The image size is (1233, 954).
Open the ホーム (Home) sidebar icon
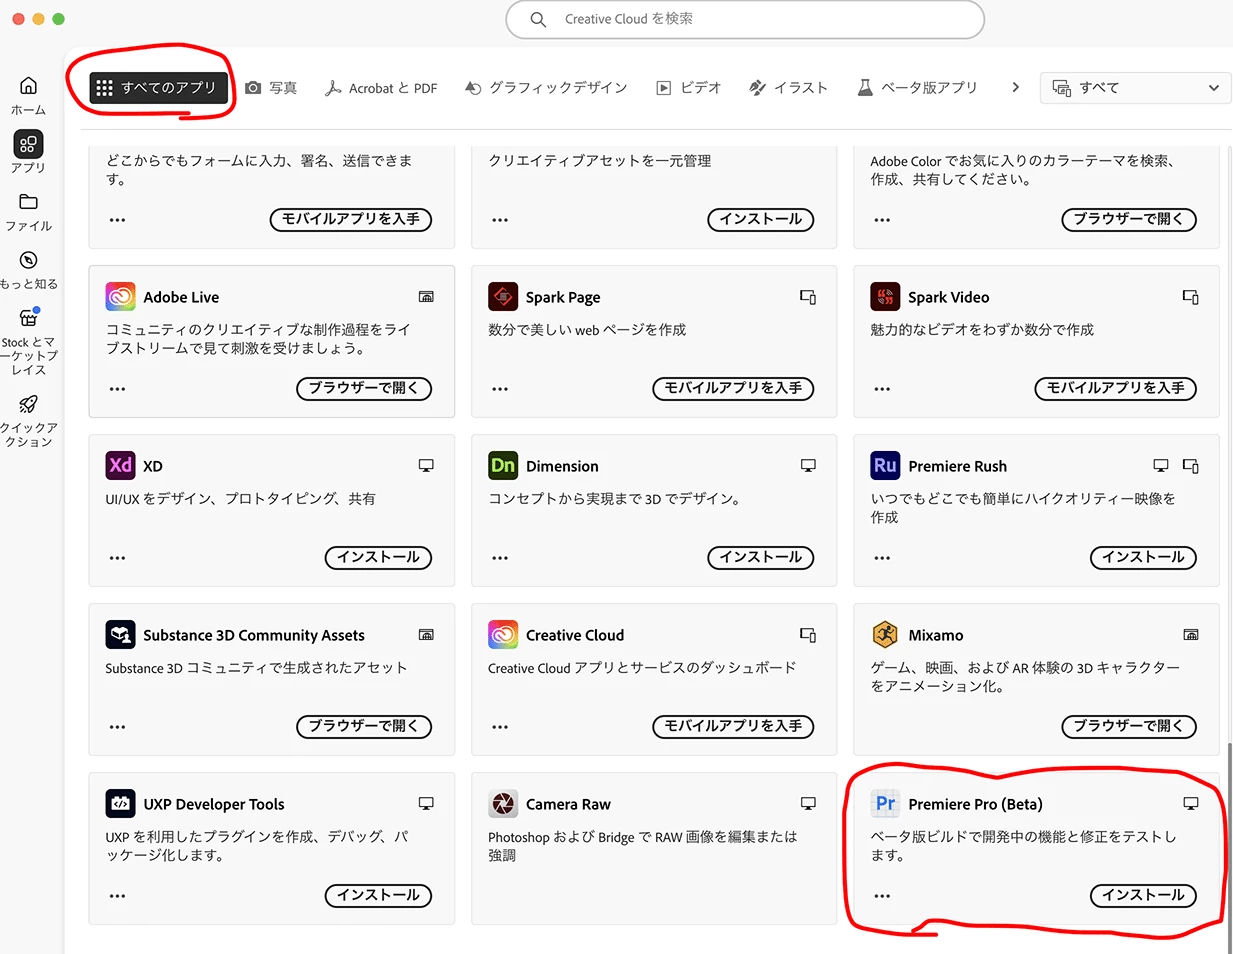[x=28, y=86]
